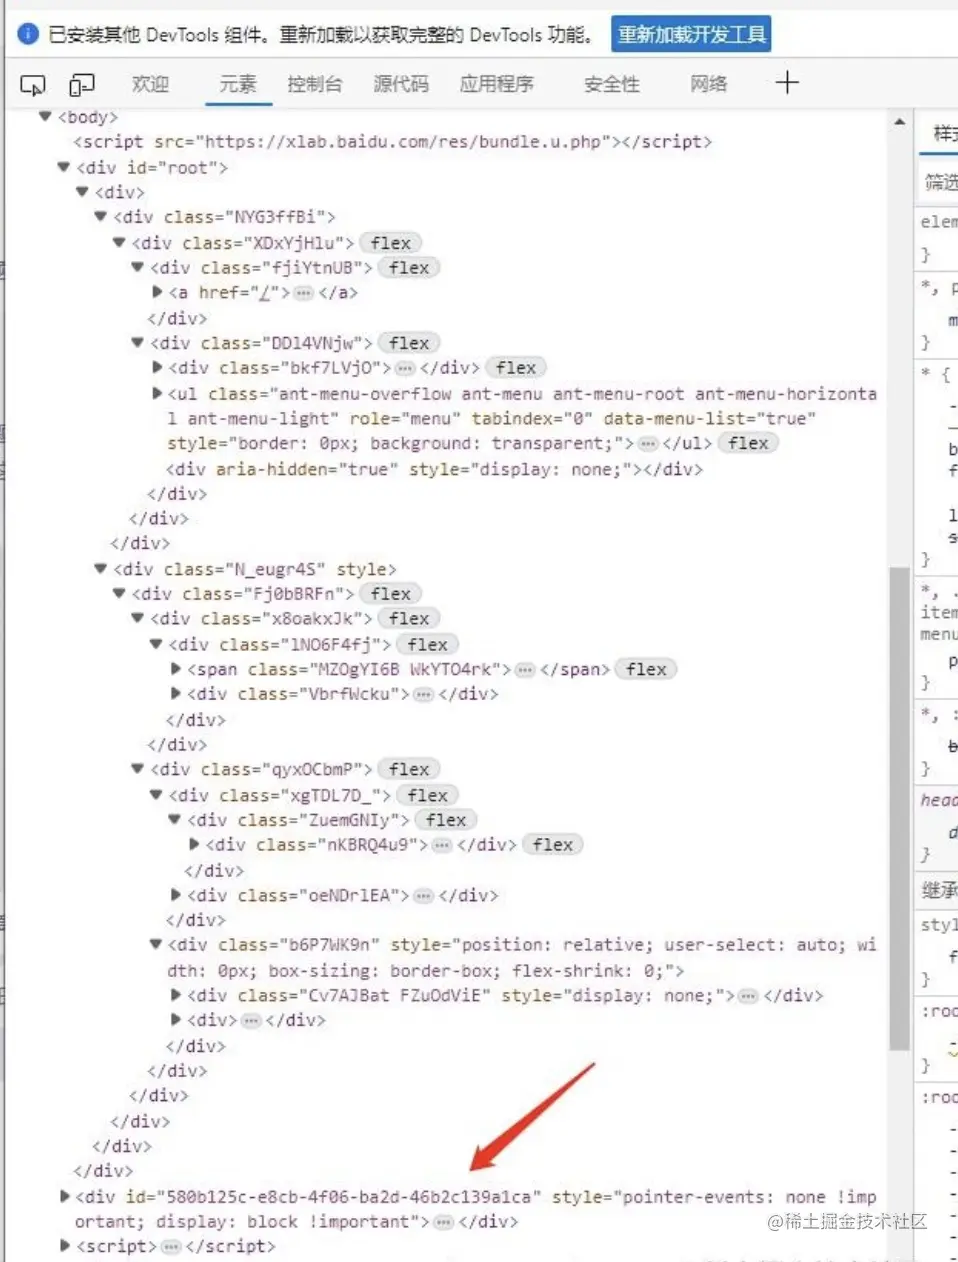Toggle flex badge beside x8oakxJk div
958x1262 pixels.
(x=409, y=619)
